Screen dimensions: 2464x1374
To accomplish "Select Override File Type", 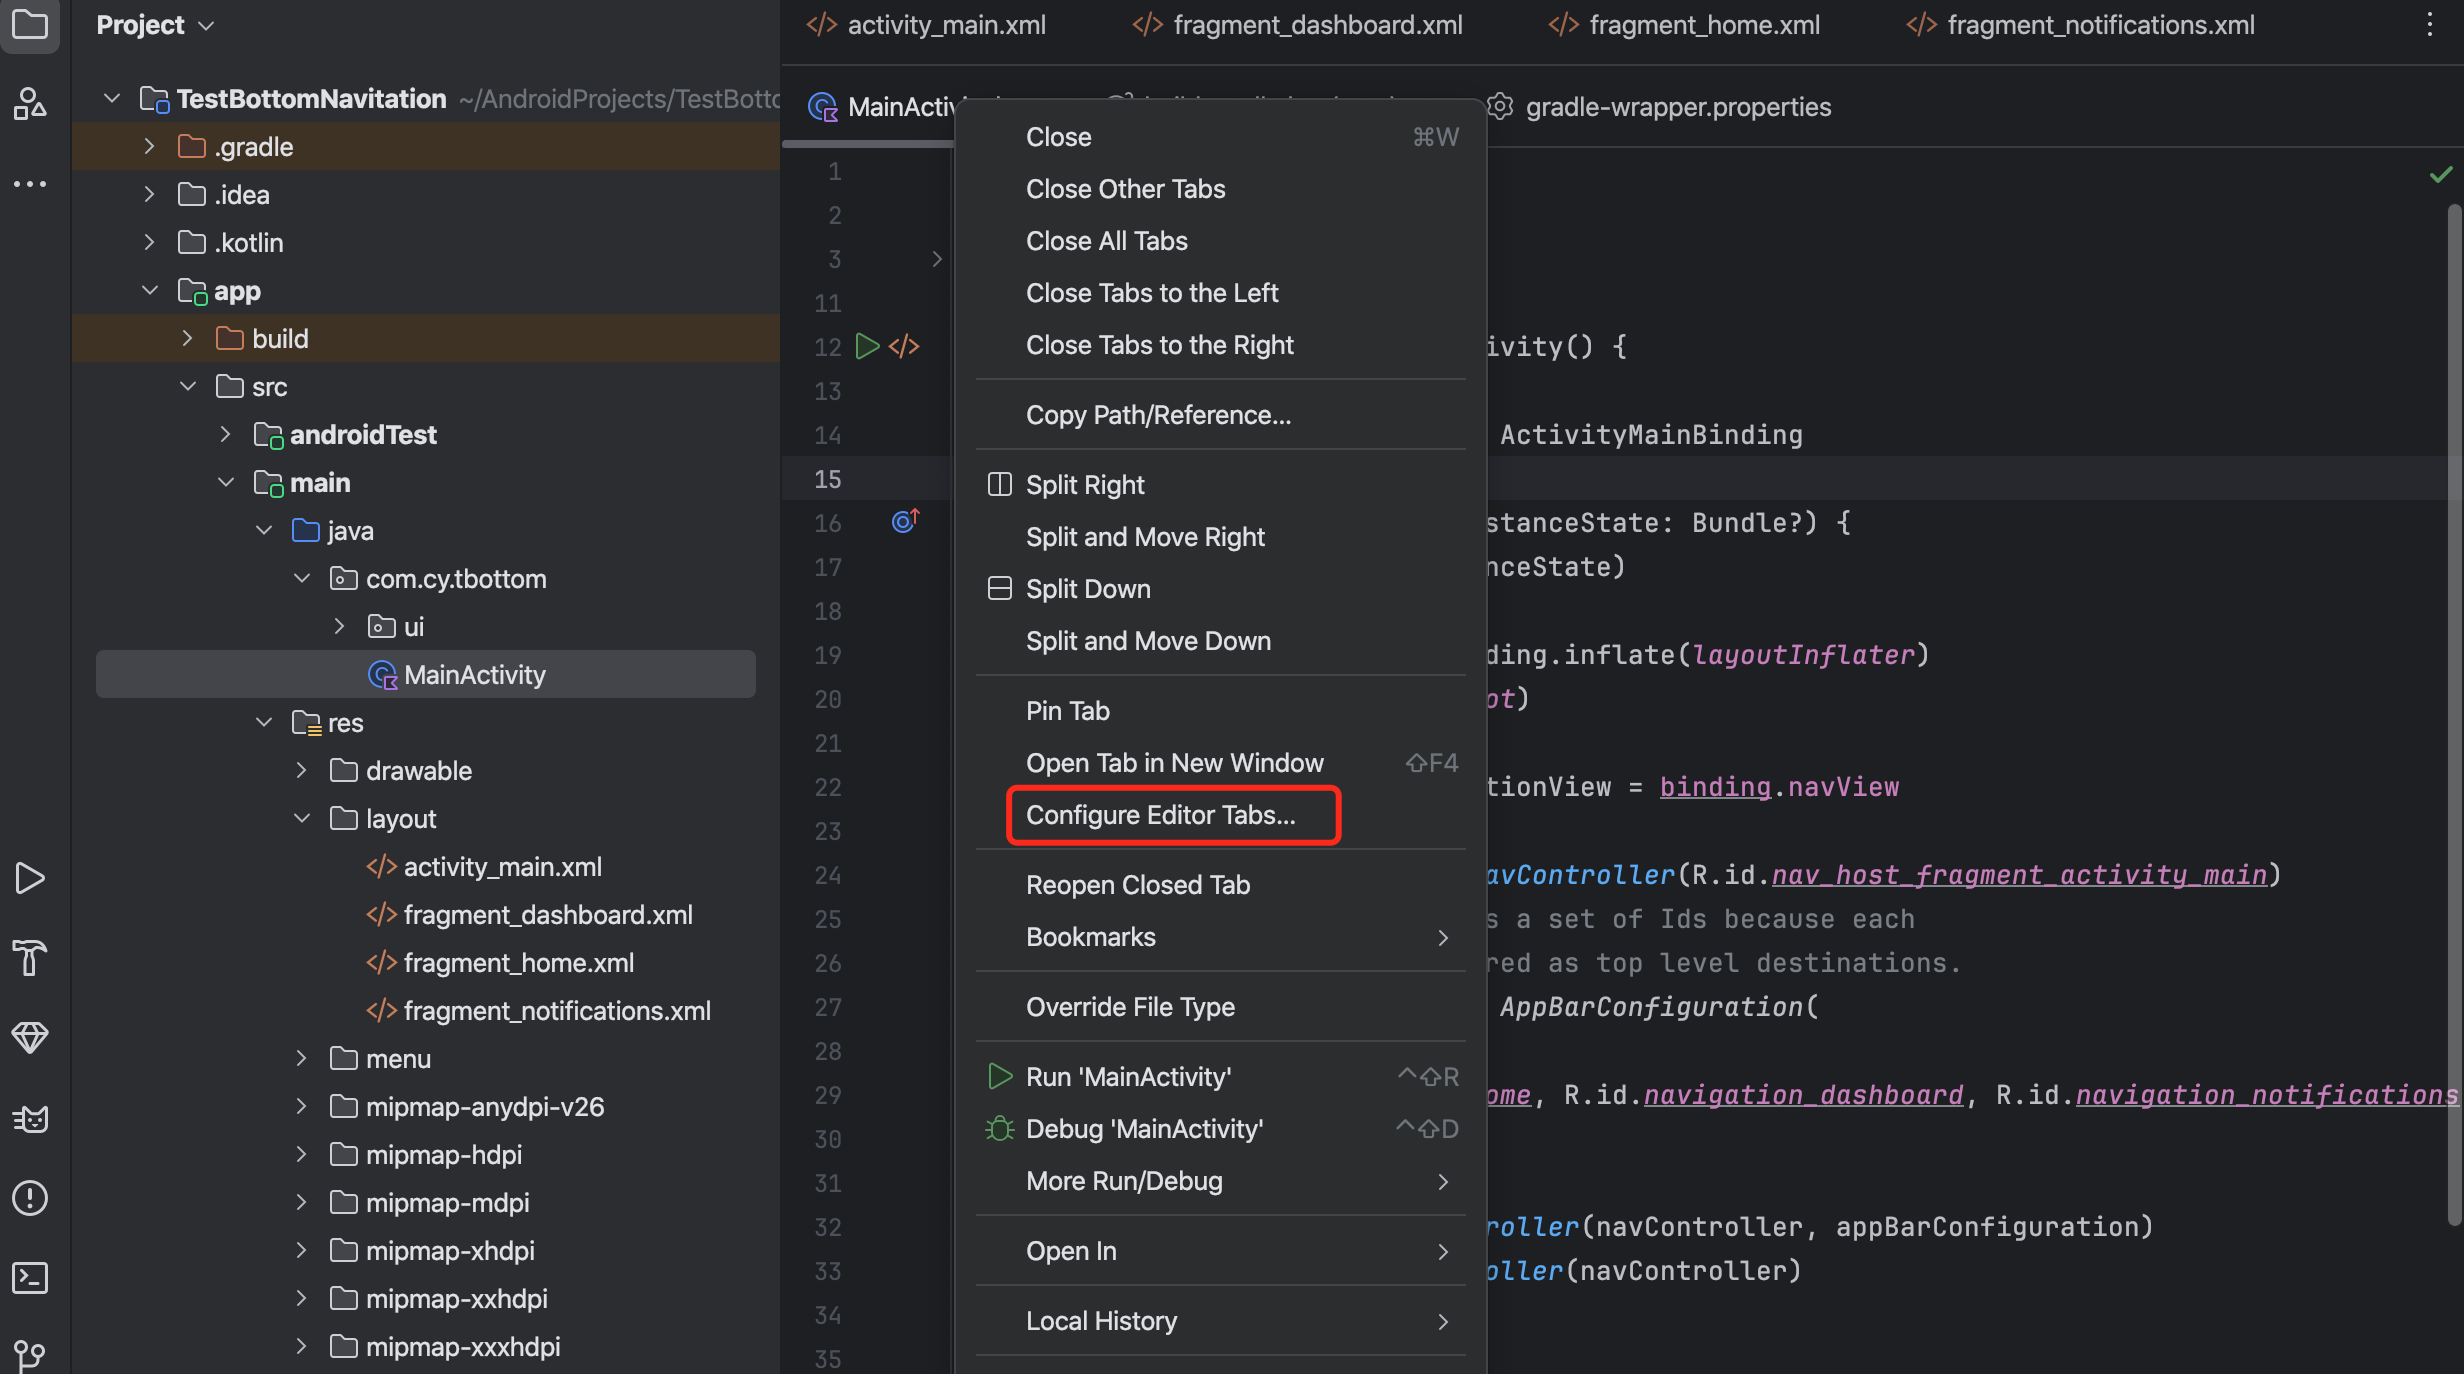I will 1221,1007.
